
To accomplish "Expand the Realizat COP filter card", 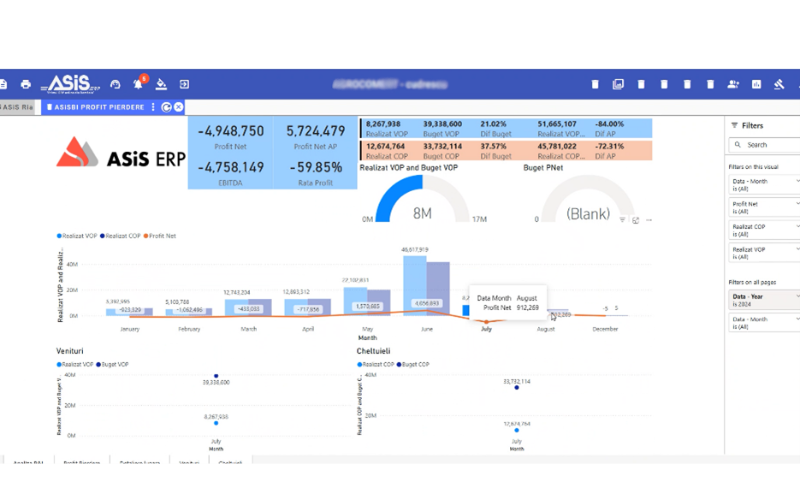I will (795, 227).
